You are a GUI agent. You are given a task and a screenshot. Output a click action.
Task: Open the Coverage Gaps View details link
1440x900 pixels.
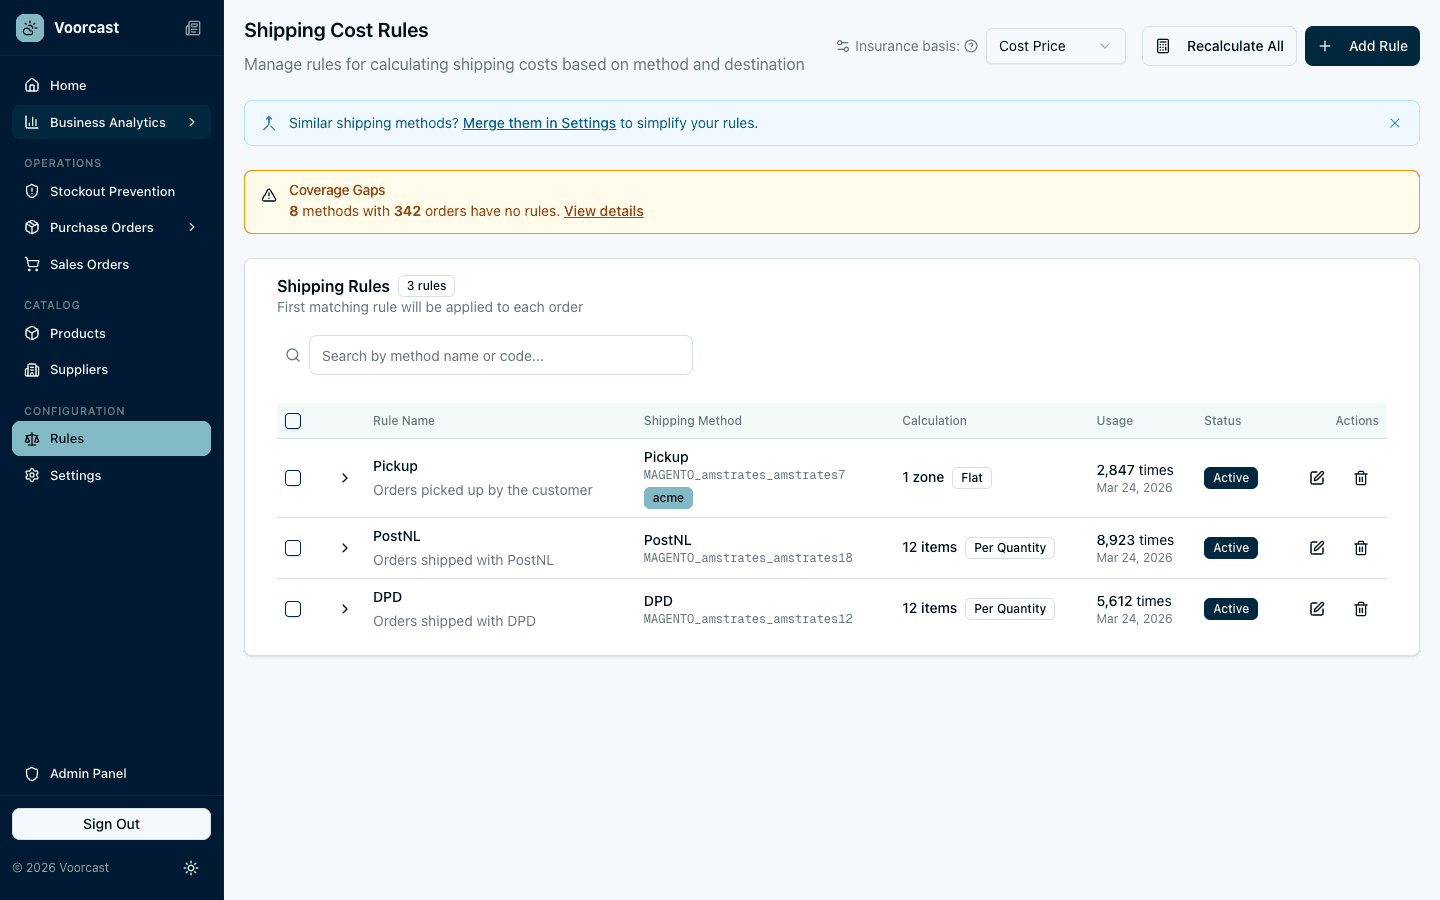pyautogui.click(x=604, y=211)
